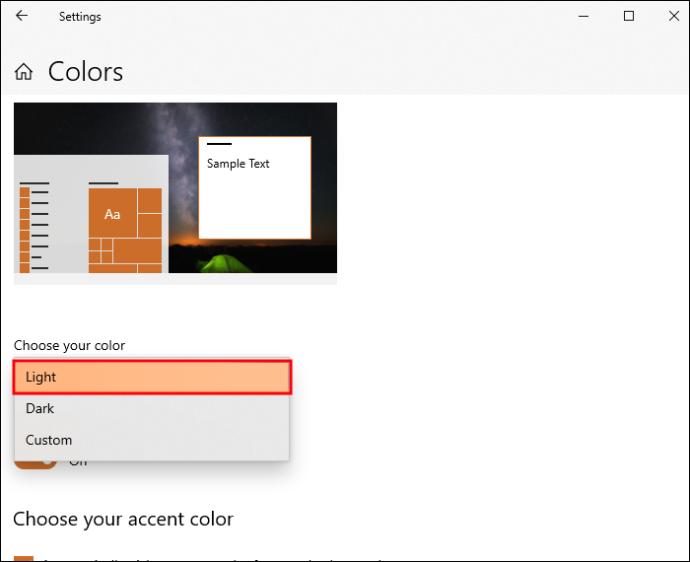
Task: Click the large orange tile below Aa
Action: 137,251
